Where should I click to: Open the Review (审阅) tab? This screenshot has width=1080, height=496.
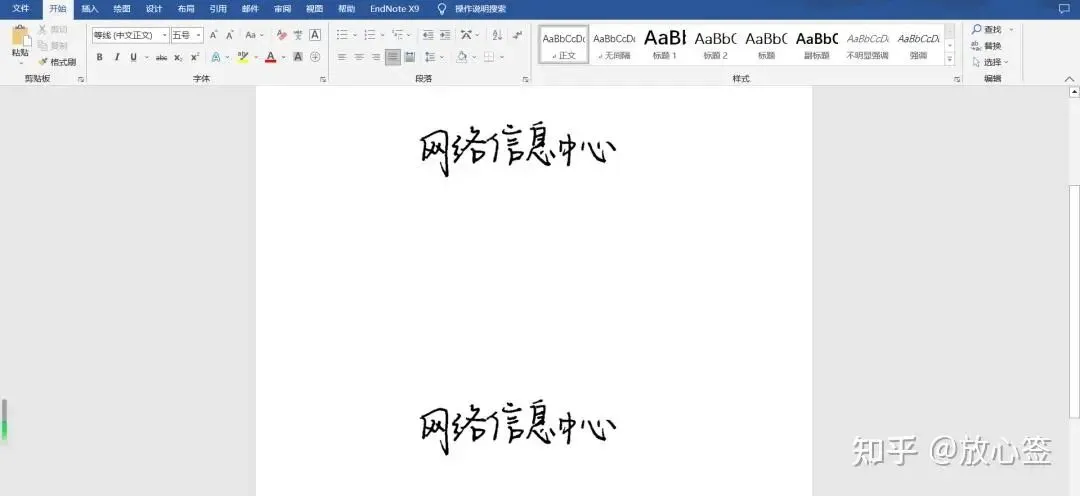(x=282, y=9)
